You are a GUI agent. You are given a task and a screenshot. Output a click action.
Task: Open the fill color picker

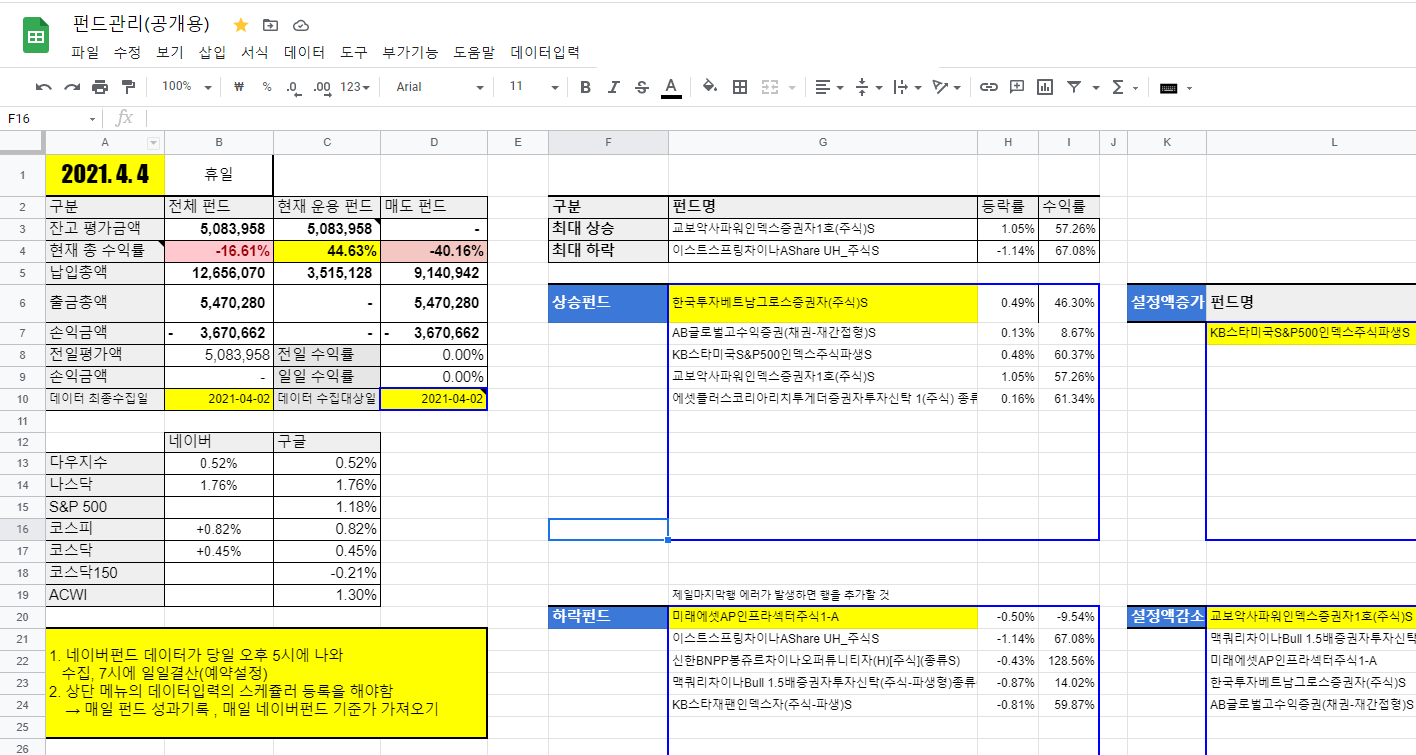(x=710, y=87)
